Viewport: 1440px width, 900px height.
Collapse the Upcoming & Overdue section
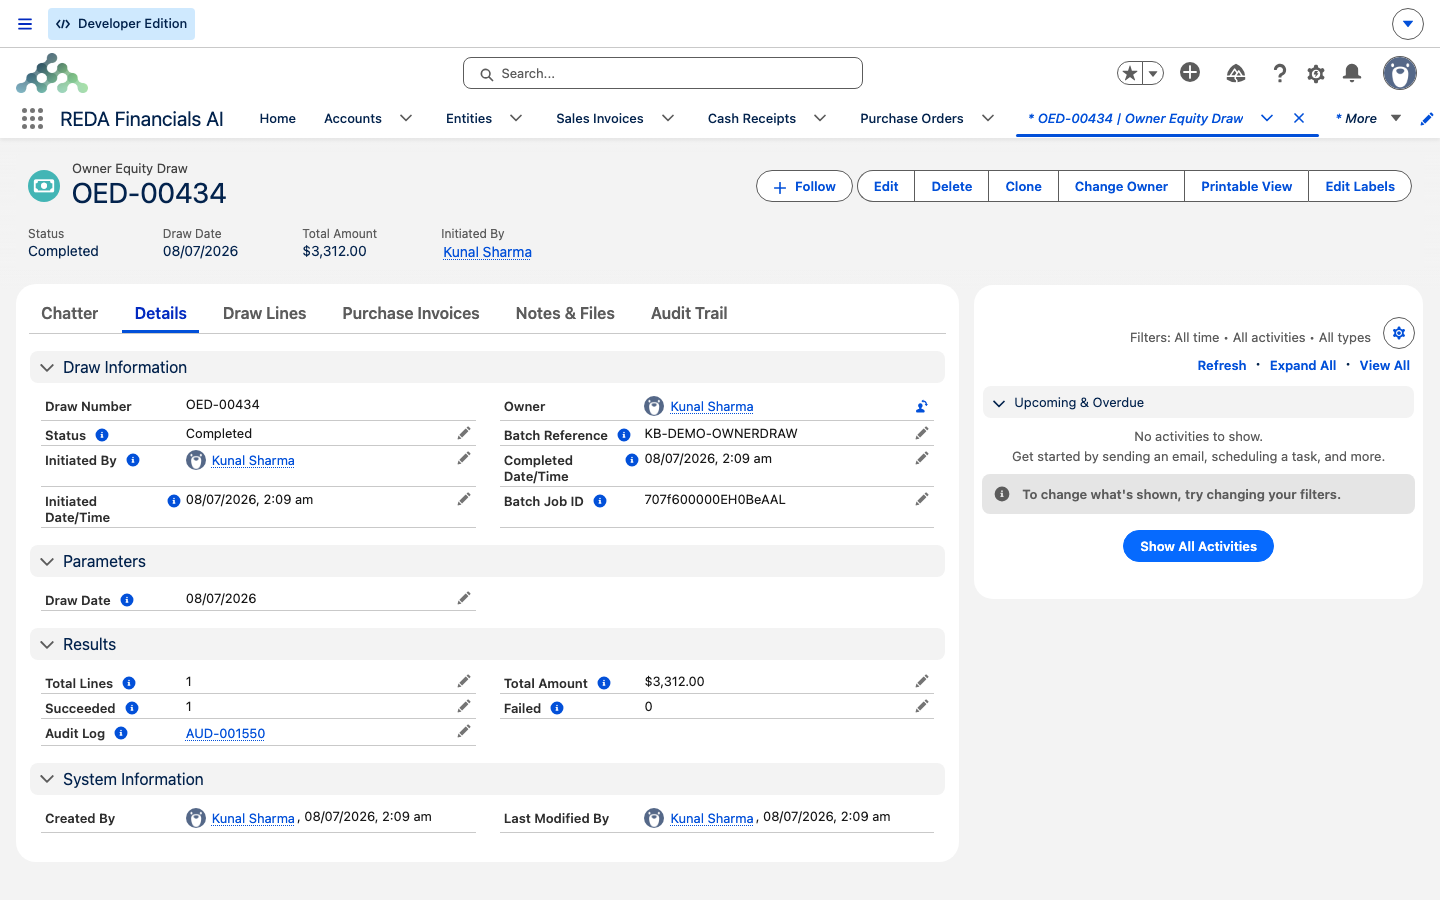point(999,403)
